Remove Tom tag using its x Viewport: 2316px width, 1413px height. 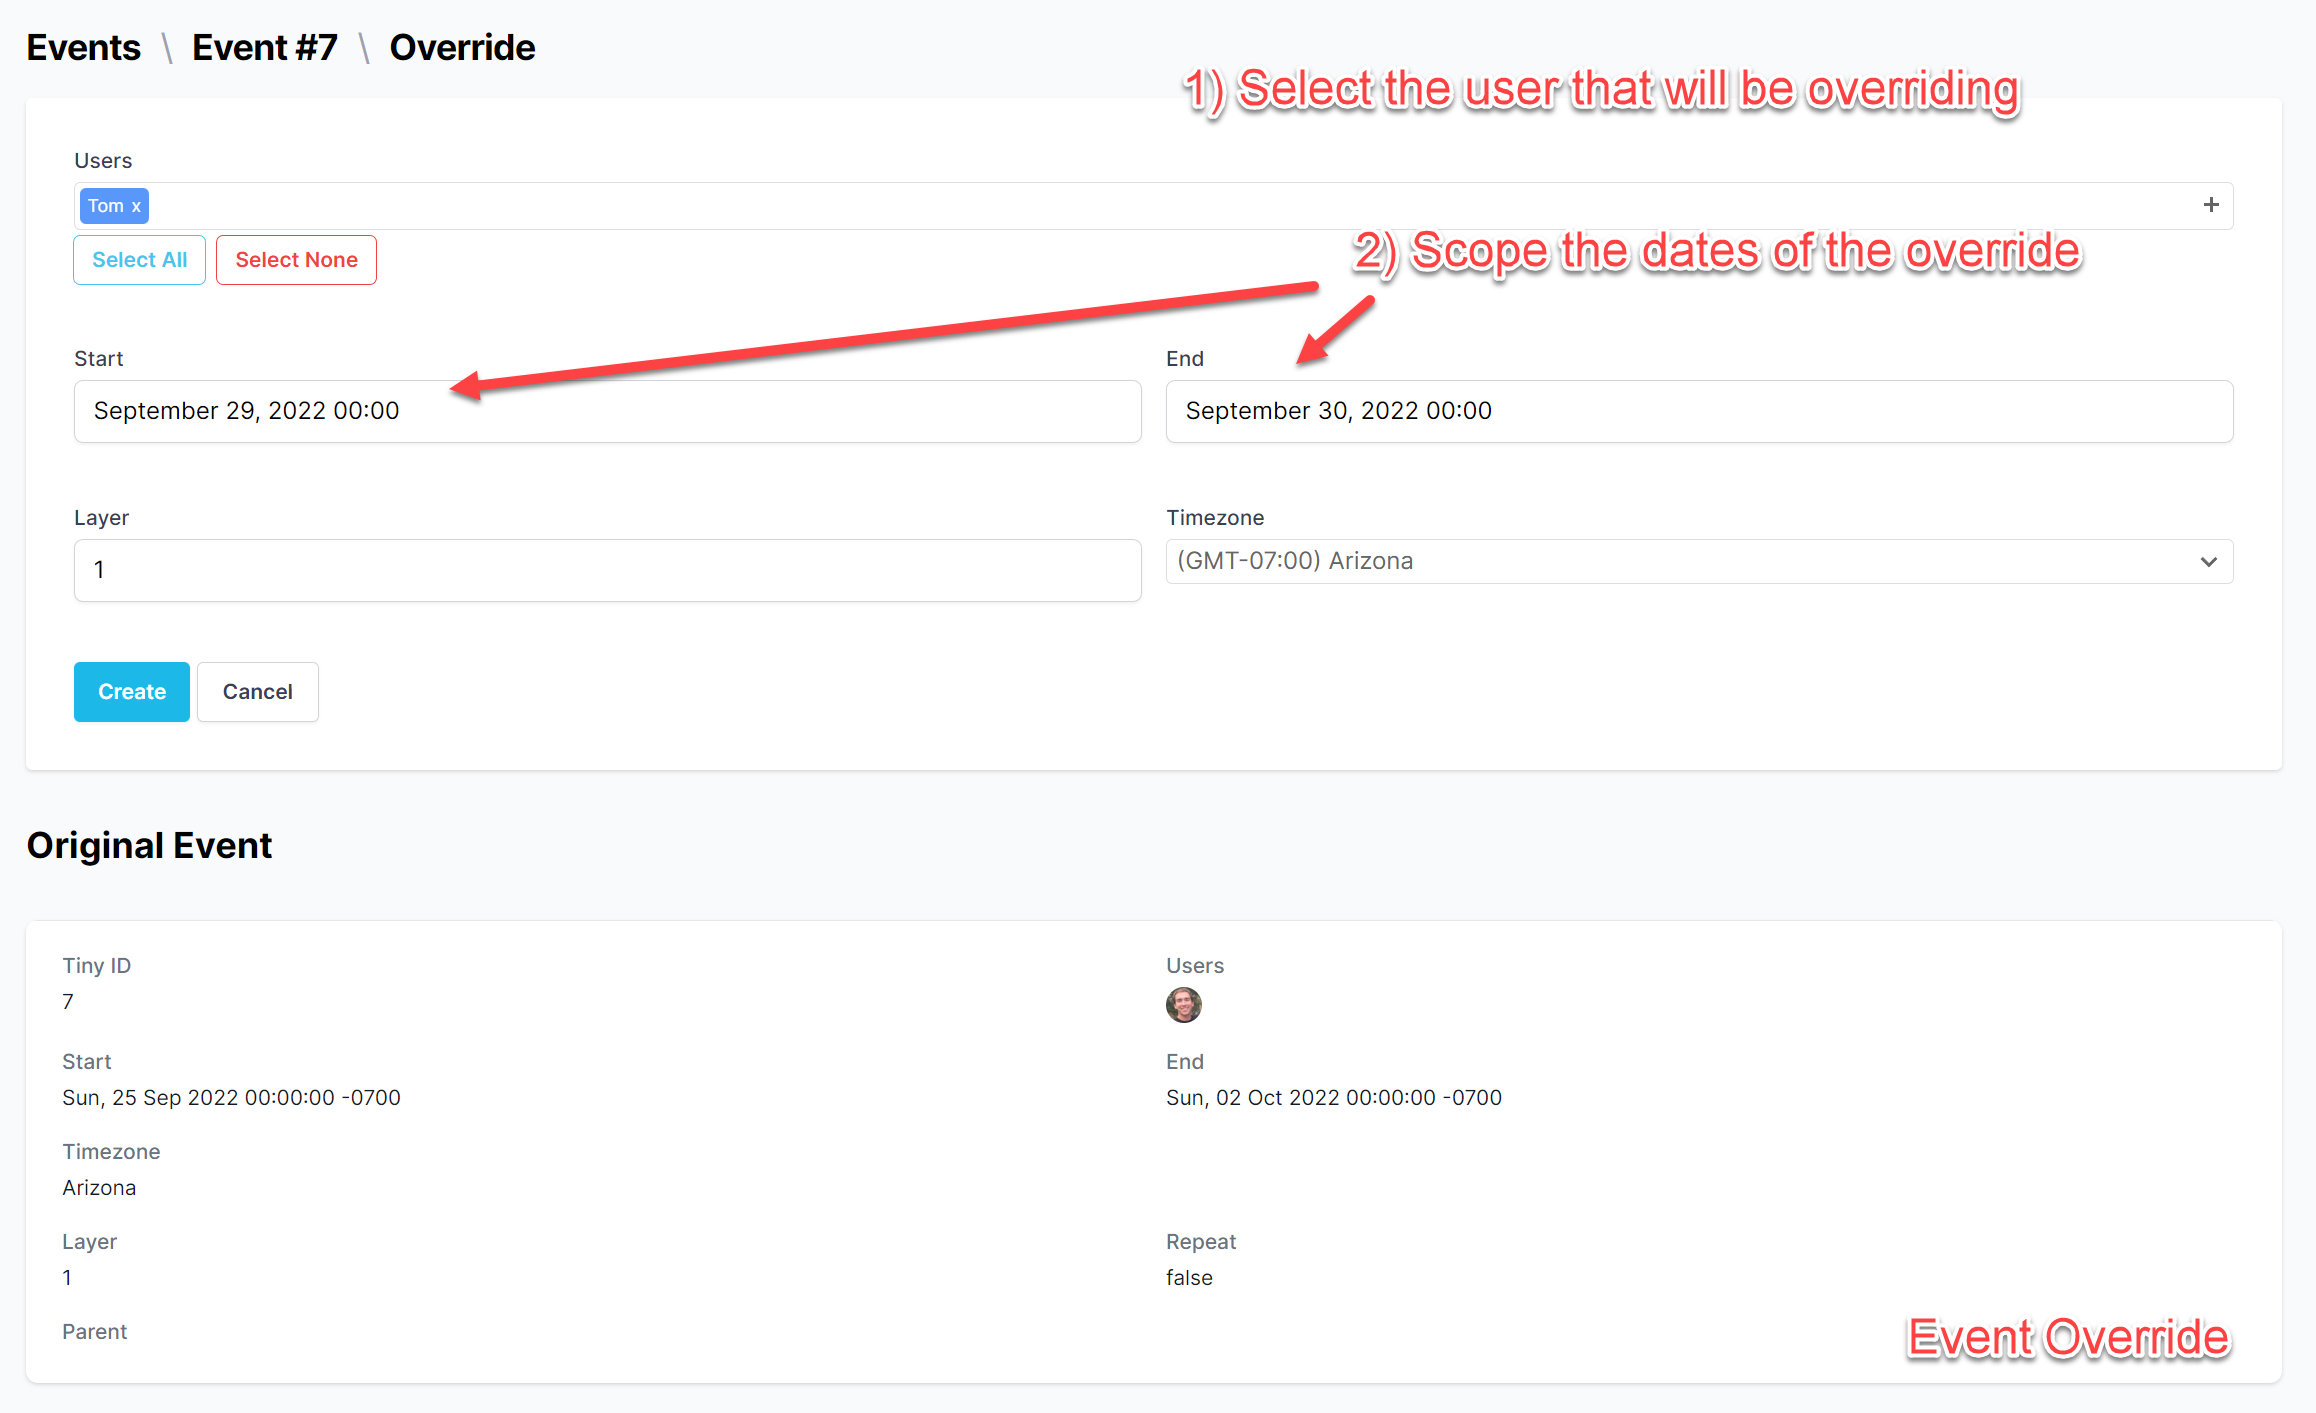click(x=137, y=207)
